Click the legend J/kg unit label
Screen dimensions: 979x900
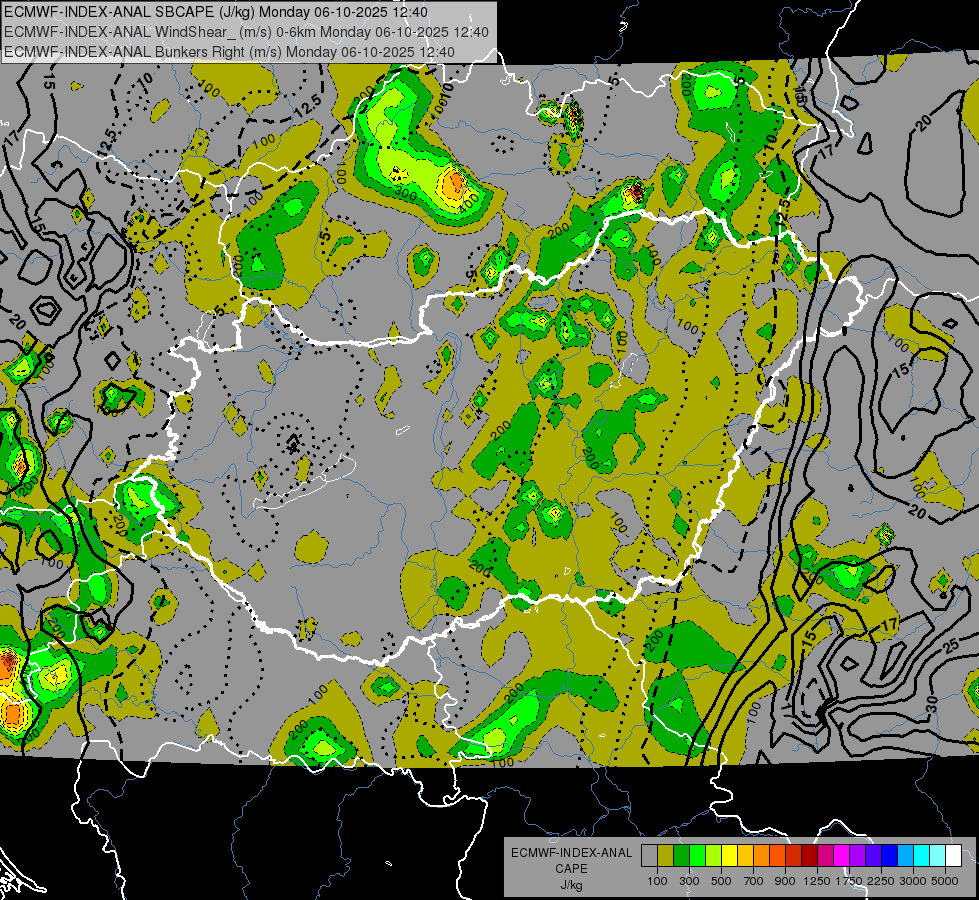click(571, 885)
